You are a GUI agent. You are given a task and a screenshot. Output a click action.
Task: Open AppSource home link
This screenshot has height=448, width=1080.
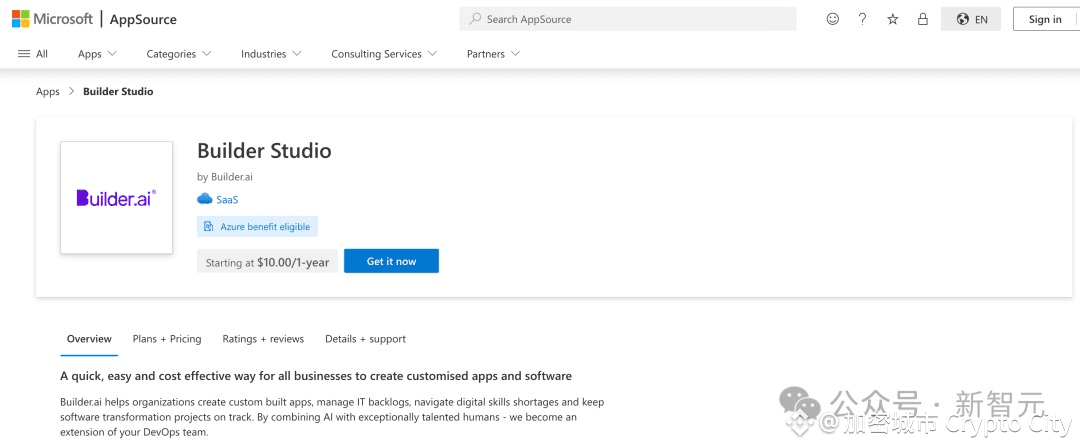click(x=143, y=19)
